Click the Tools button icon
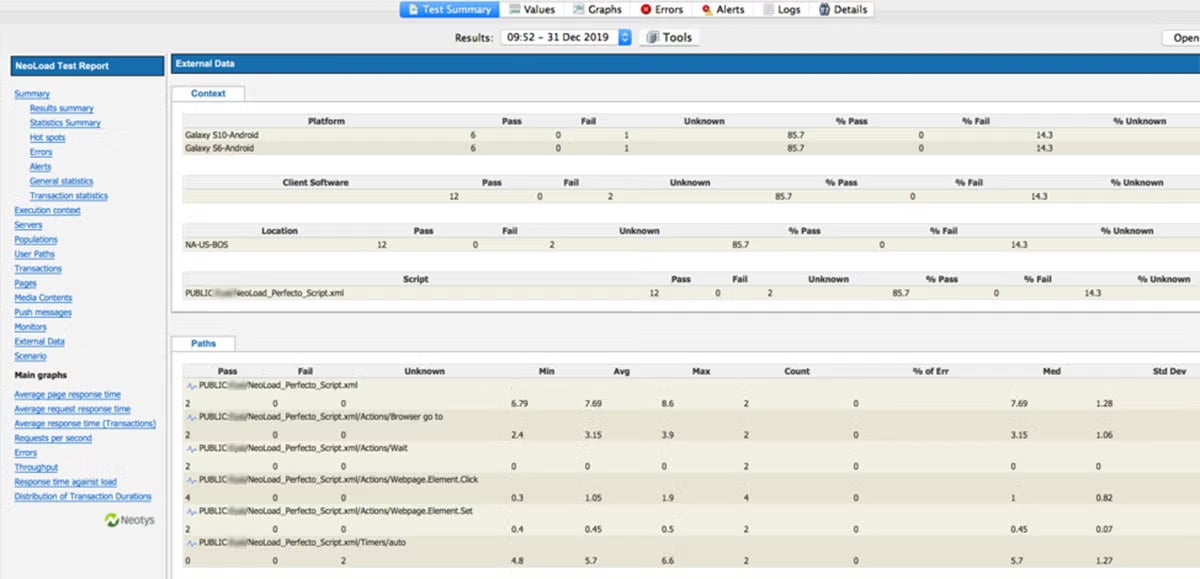The height and width of the screenshot is (579, 1200). coord(652,37)
